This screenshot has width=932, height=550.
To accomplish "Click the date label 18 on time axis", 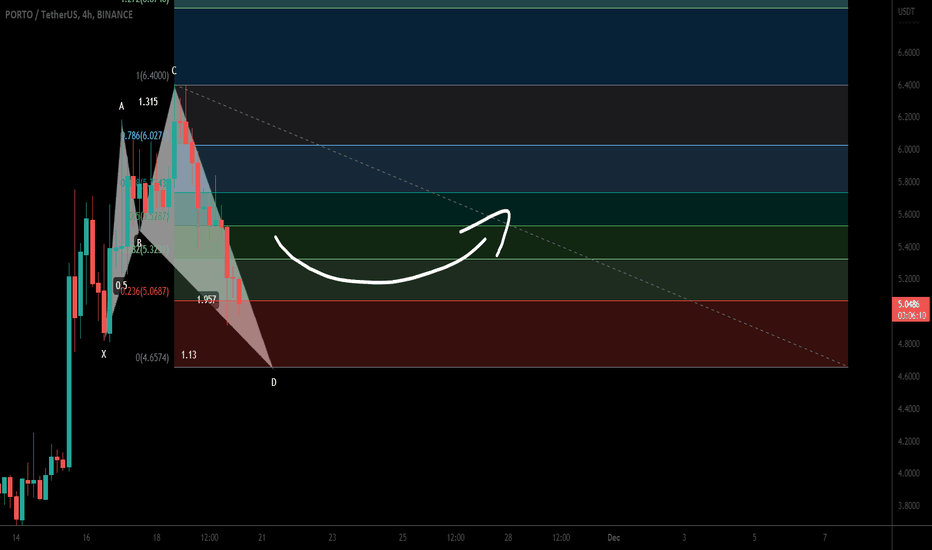I will tap(156, 538).
